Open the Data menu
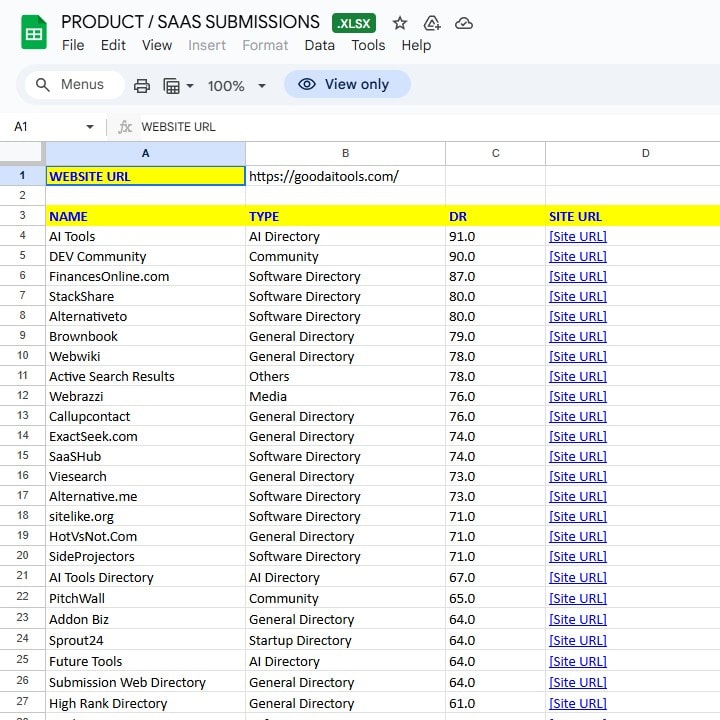Image resolution: width=720 pixels, height=720 pixels. (x=320, y=45)
